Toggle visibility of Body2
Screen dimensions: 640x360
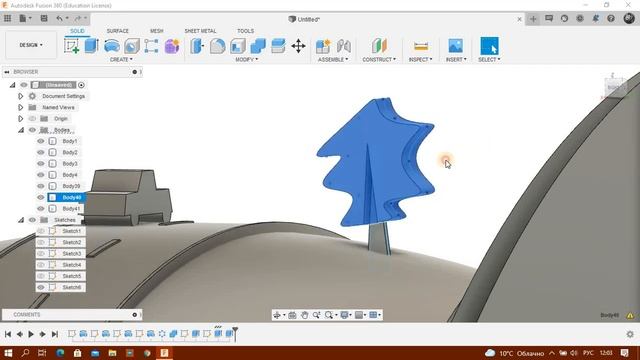click(x=40, y=152)
